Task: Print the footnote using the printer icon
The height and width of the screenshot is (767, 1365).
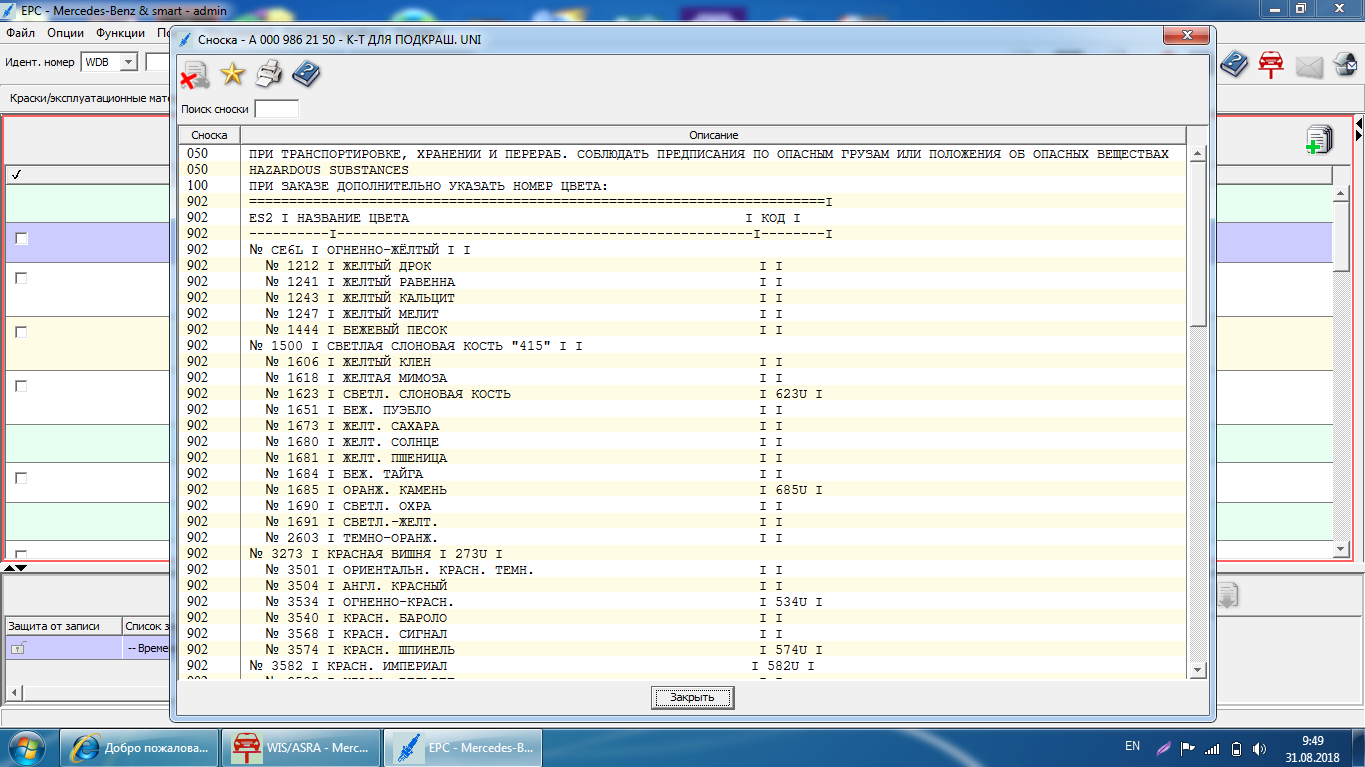Action: click(269, 74)
